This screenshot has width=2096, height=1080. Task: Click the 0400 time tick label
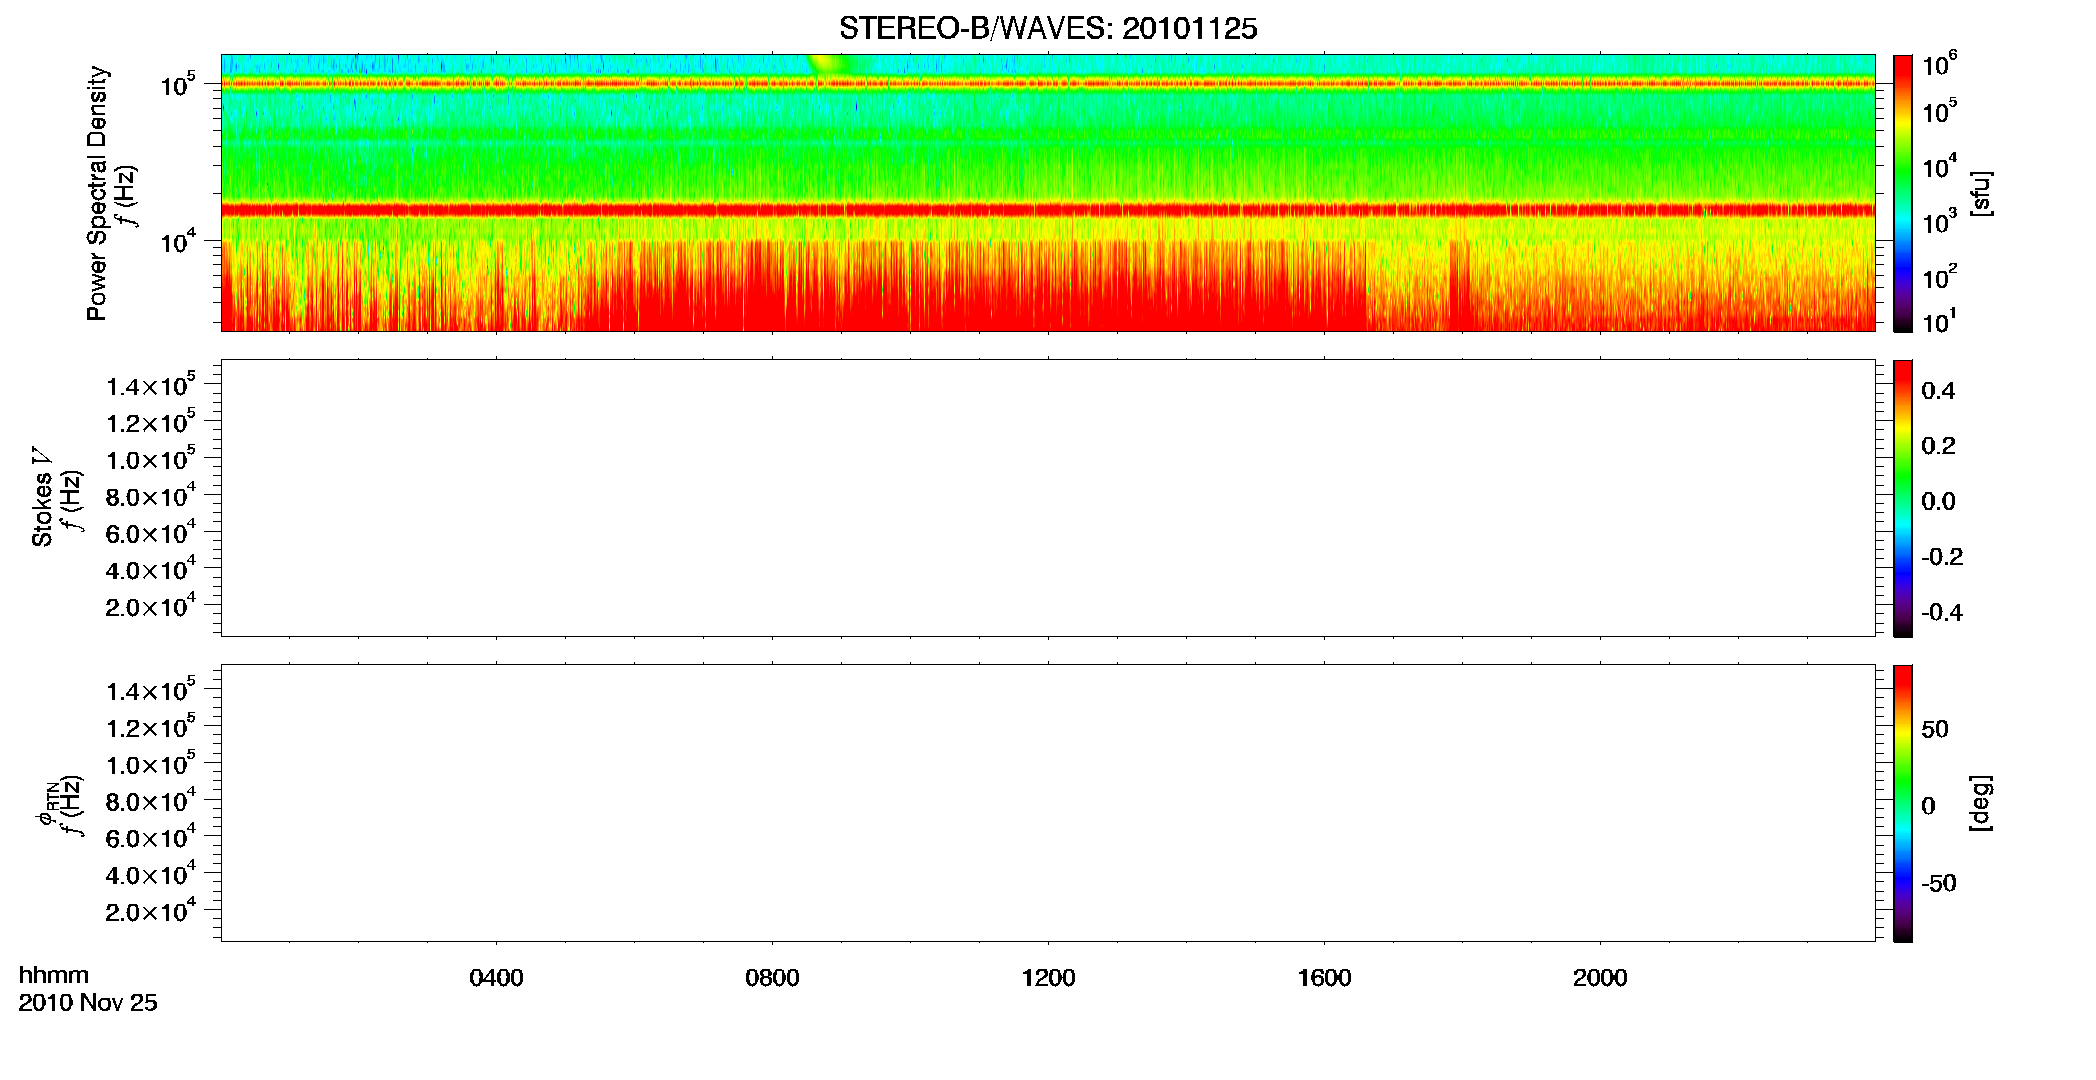[496, 978]
